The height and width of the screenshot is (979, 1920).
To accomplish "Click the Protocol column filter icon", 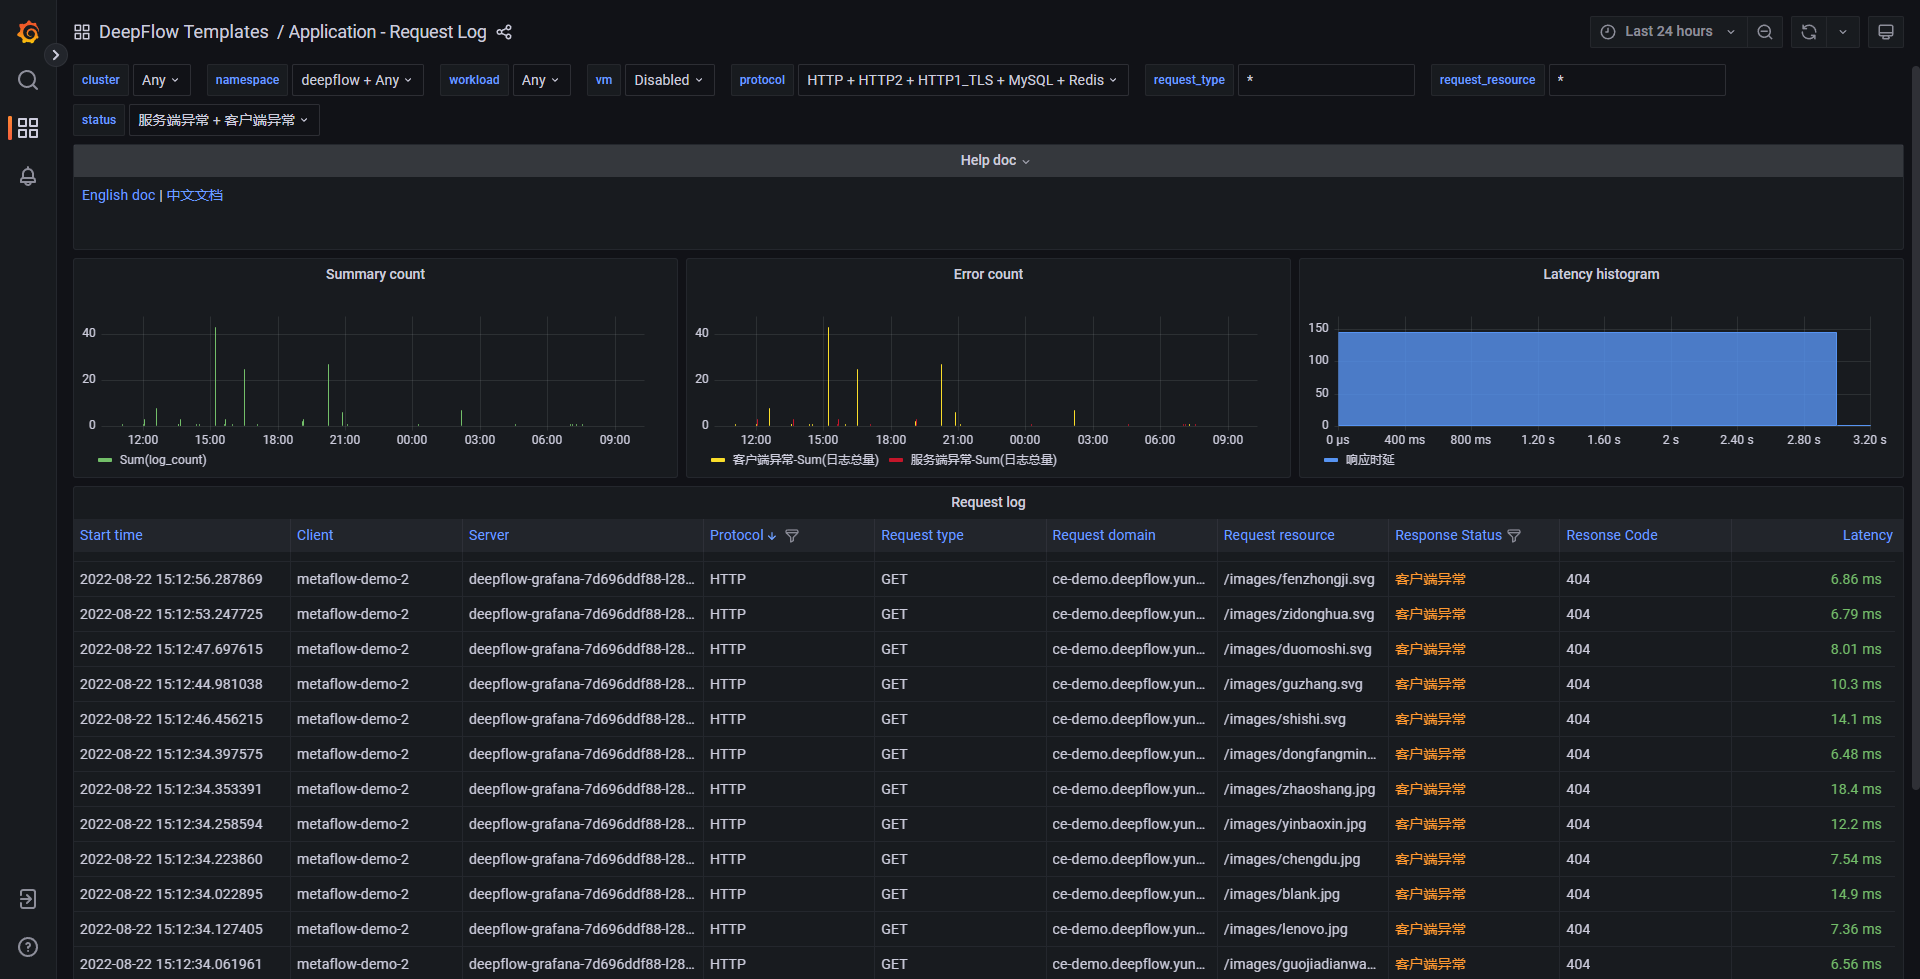I will [792, 536].
